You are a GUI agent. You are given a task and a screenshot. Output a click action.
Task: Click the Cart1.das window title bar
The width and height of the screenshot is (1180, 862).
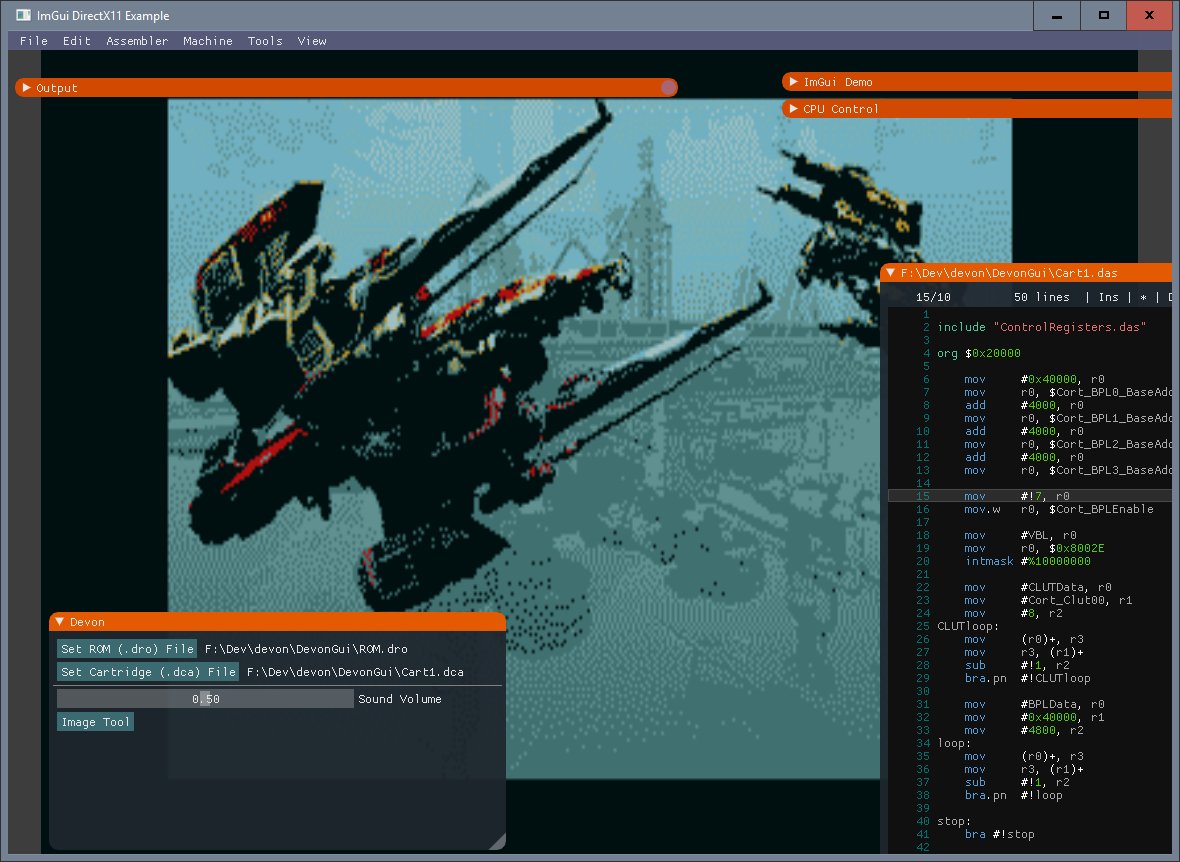tap(1026, 273)
